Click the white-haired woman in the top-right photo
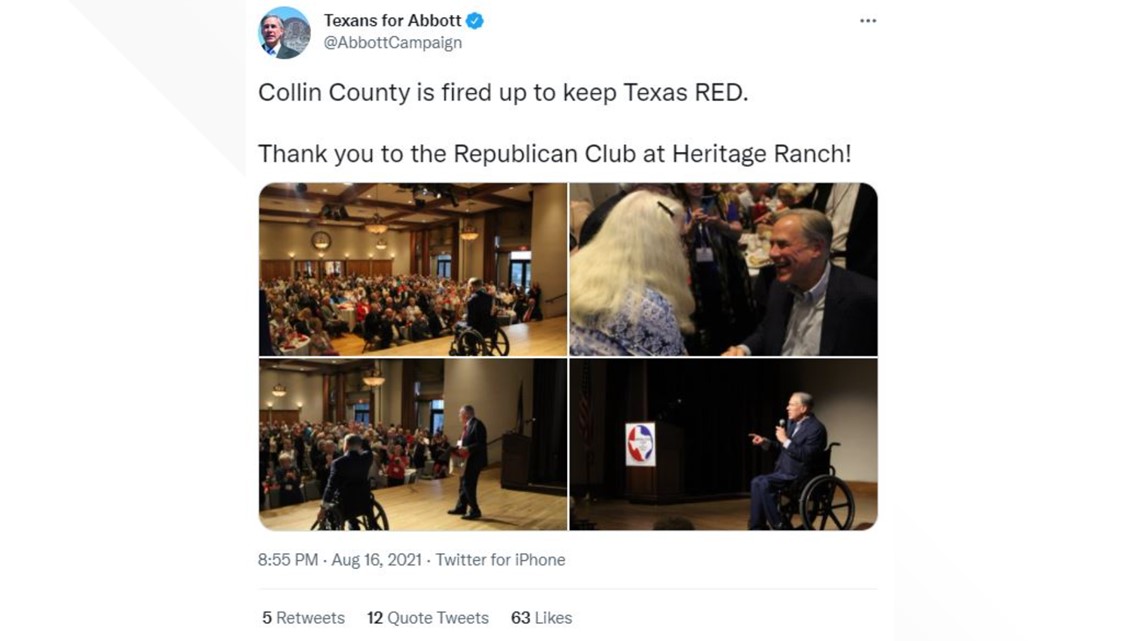 click(x=629, y=275)
